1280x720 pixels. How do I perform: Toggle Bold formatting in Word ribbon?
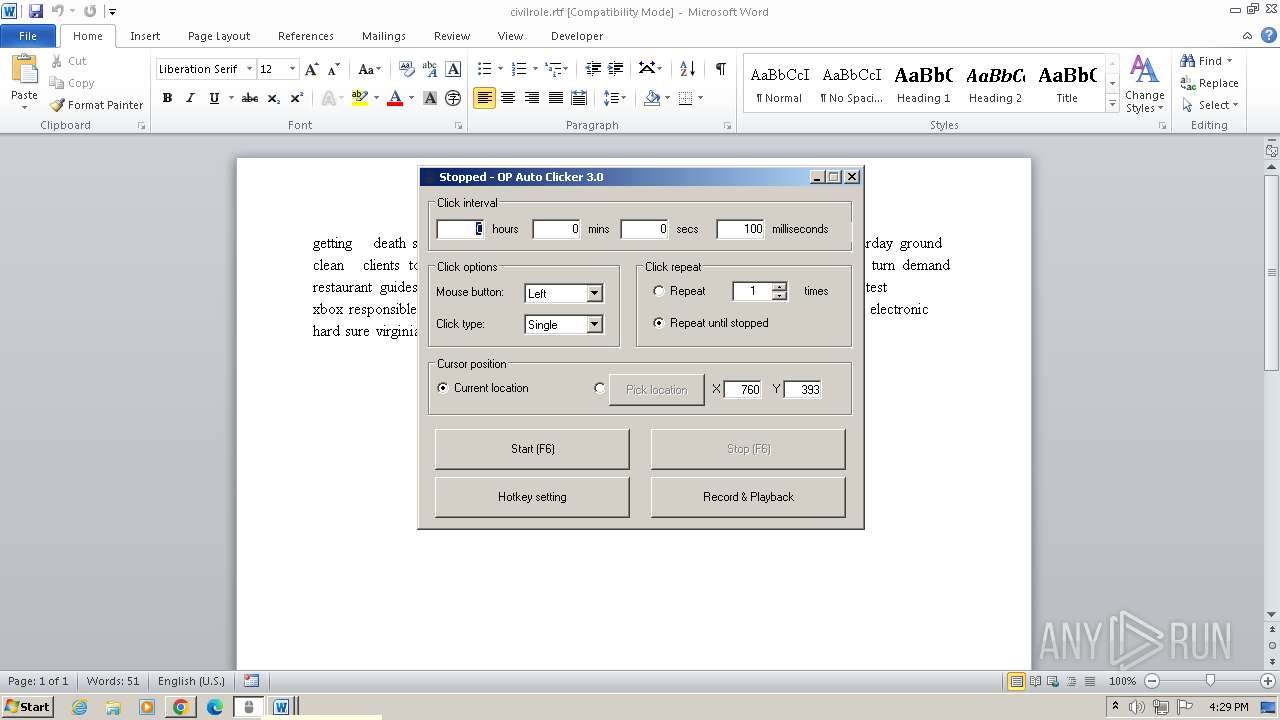pos(167,98)
